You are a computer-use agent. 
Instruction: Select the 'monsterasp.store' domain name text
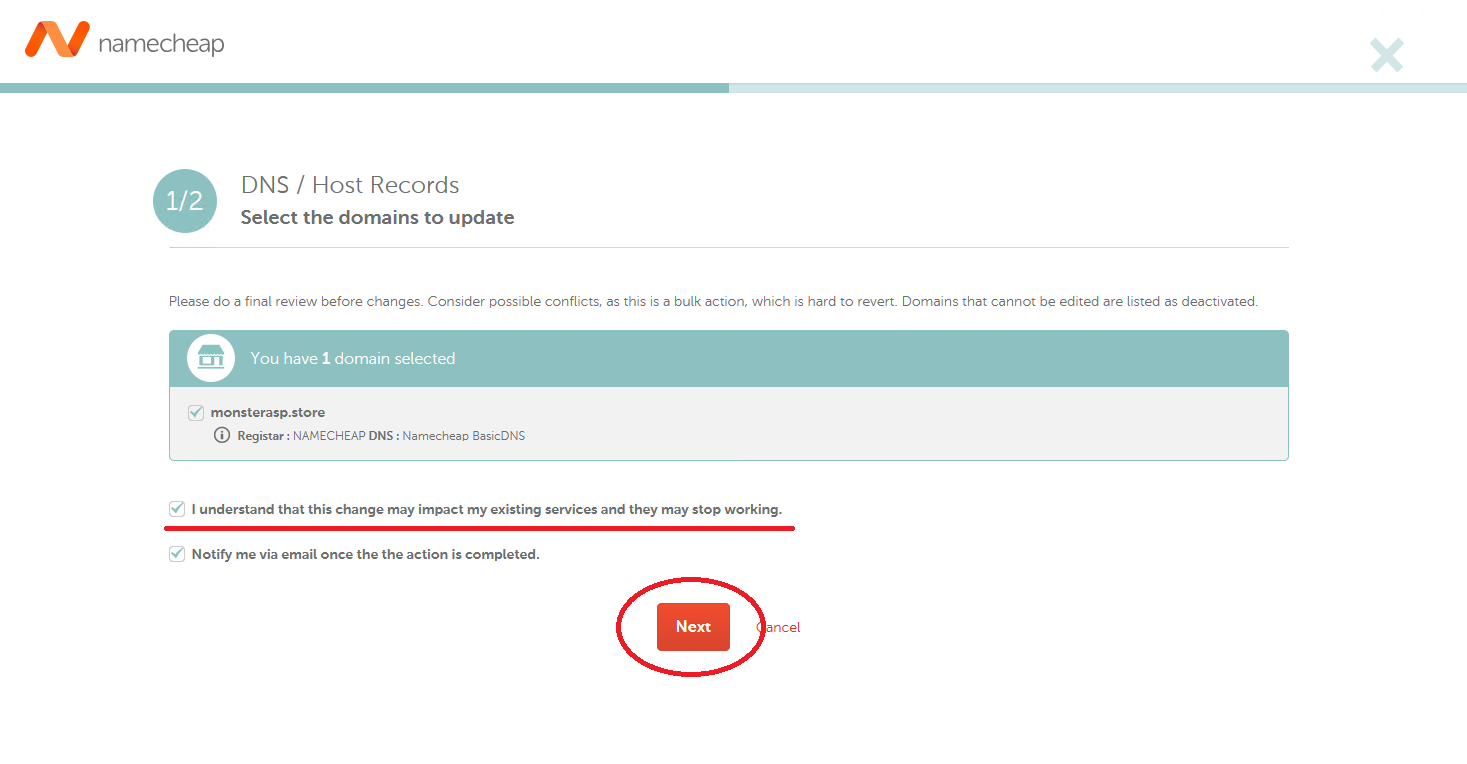click(268, 412)
